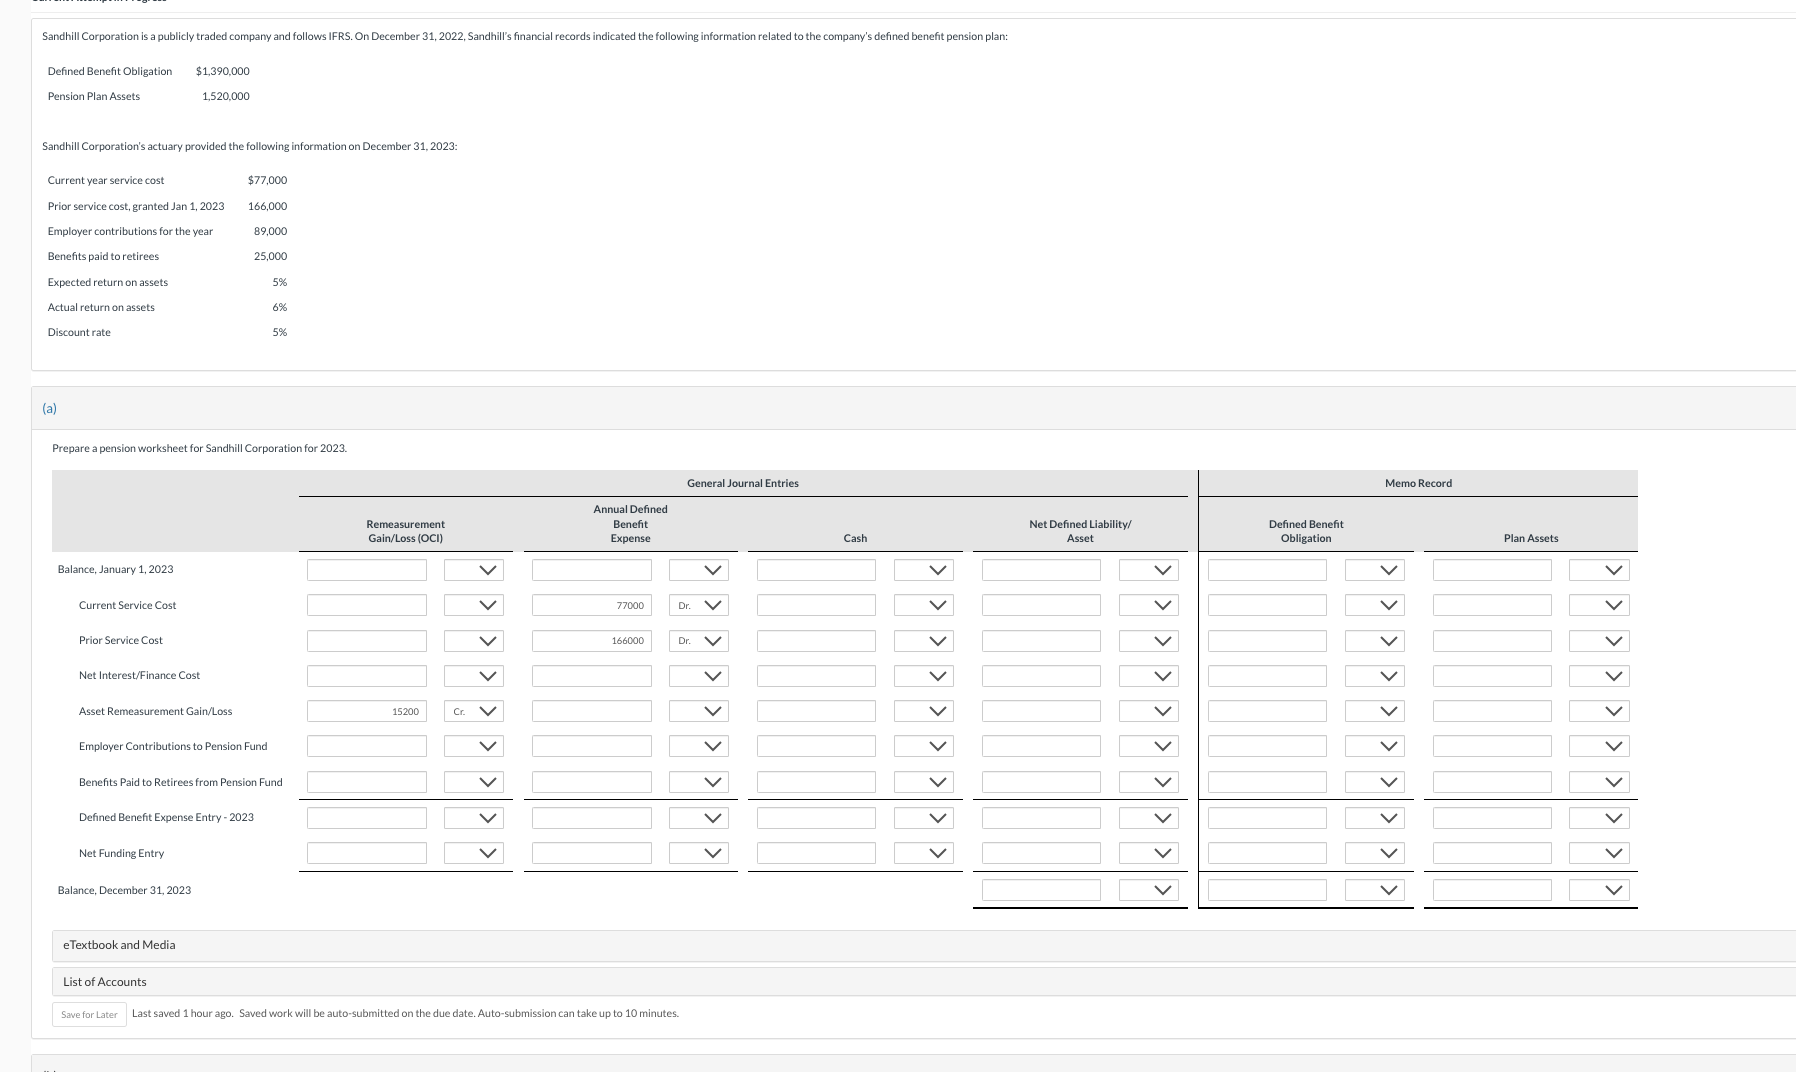Click the 6% actual return on assets value
This screenshot has height=1072, width=1796.
(x=280, y=307)
